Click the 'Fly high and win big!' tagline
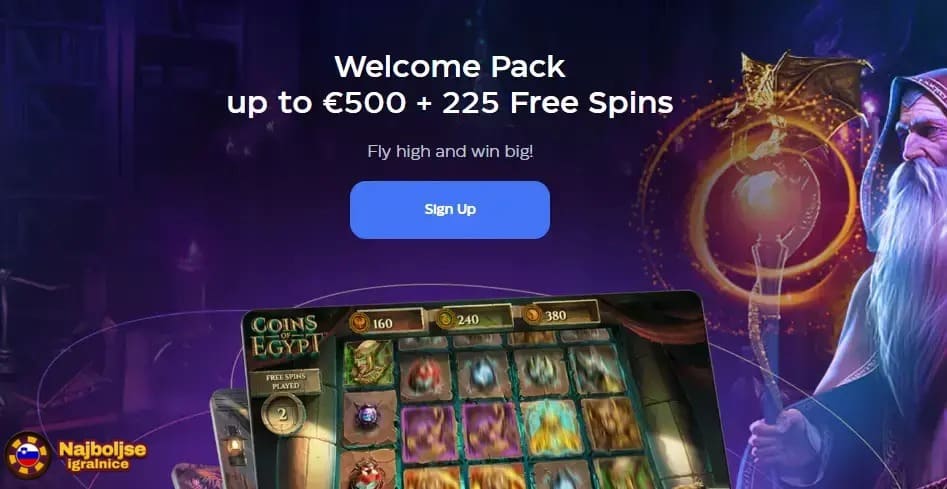The width and height of the screenshot is (947, 489). pos(450,151)
